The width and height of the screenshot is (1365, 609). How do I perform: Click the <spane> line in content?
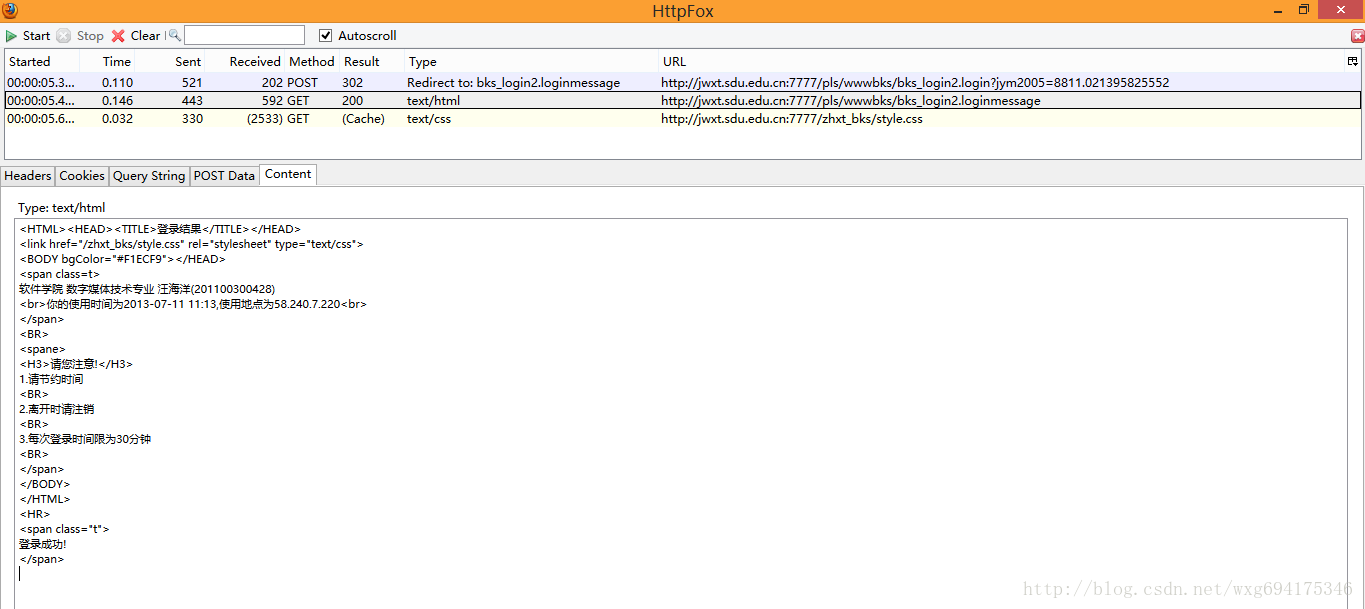coord(42,349)
